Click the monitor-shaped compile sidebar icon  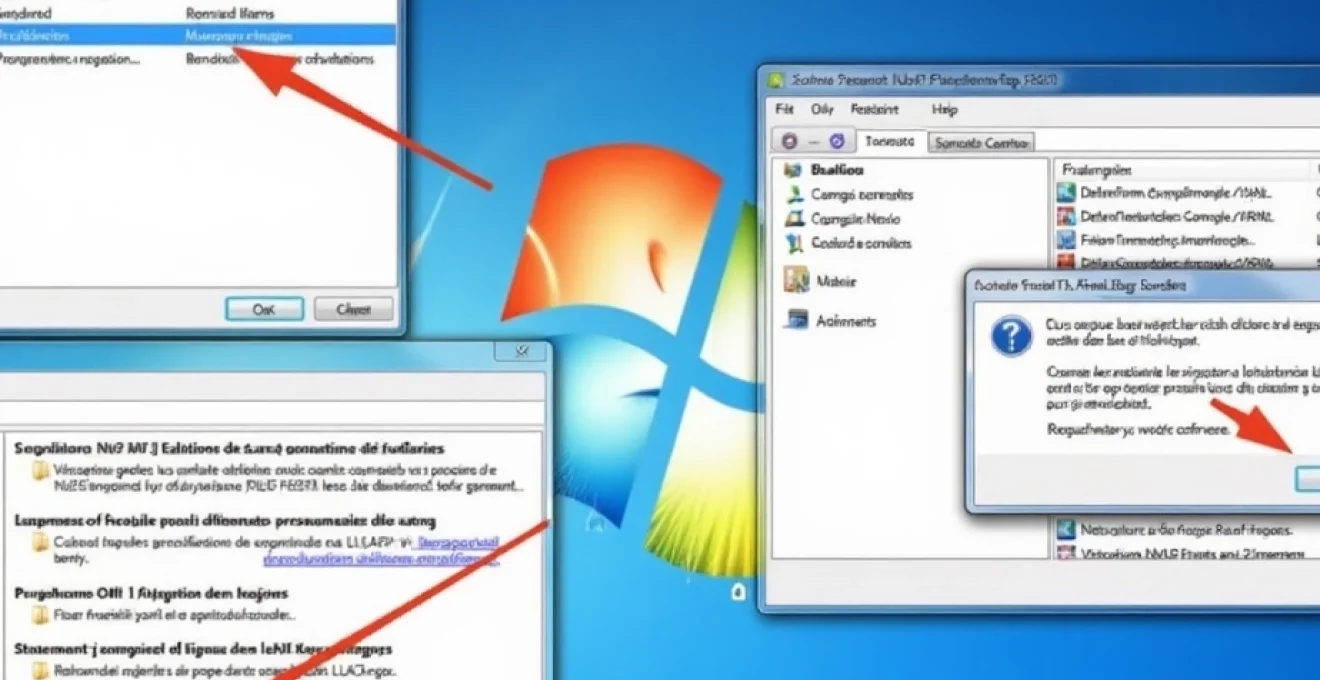coord(794,219)
